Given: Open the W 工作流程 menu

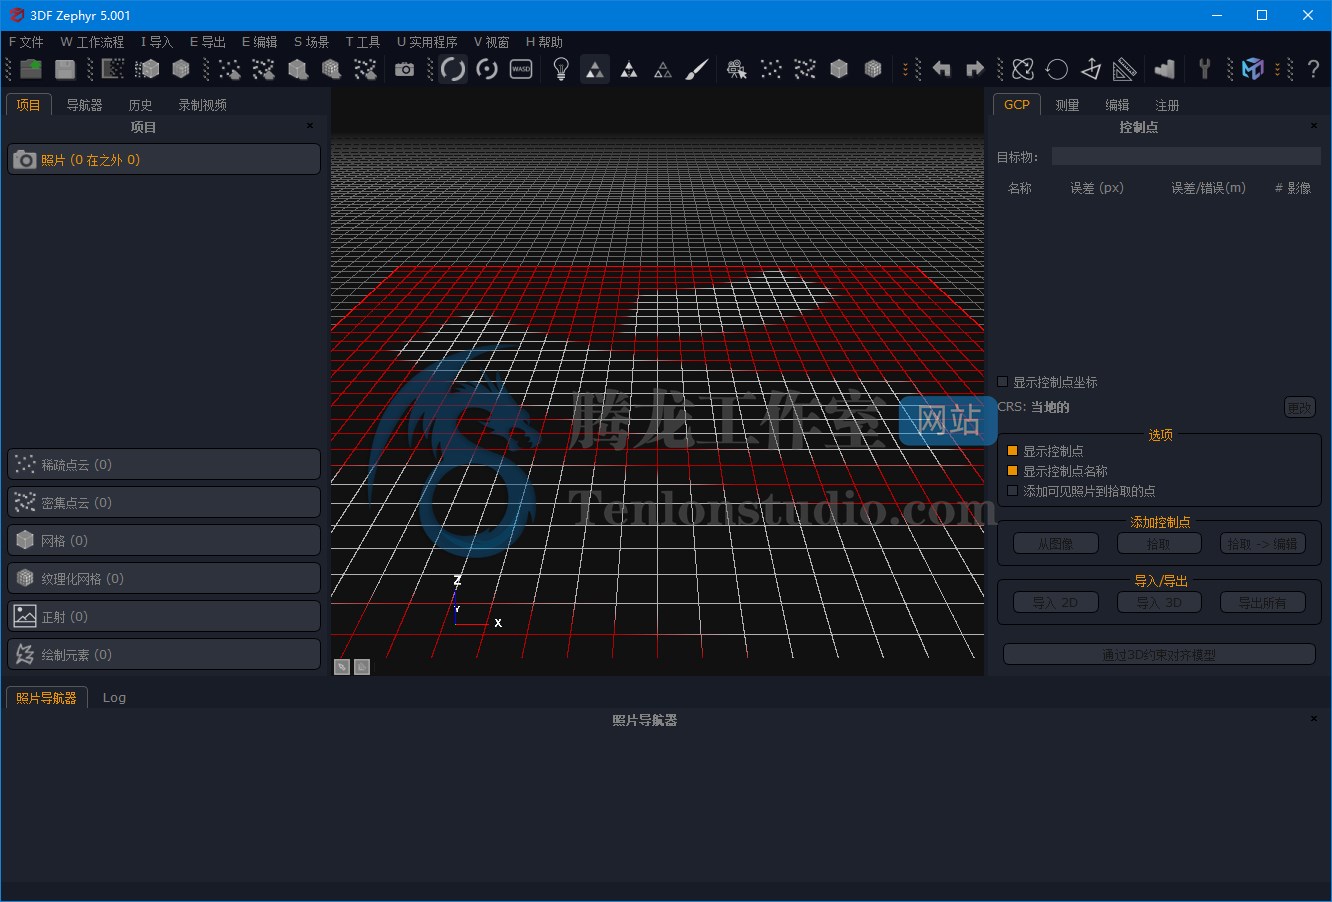Looking at the screenshot, I should point(92,42).
